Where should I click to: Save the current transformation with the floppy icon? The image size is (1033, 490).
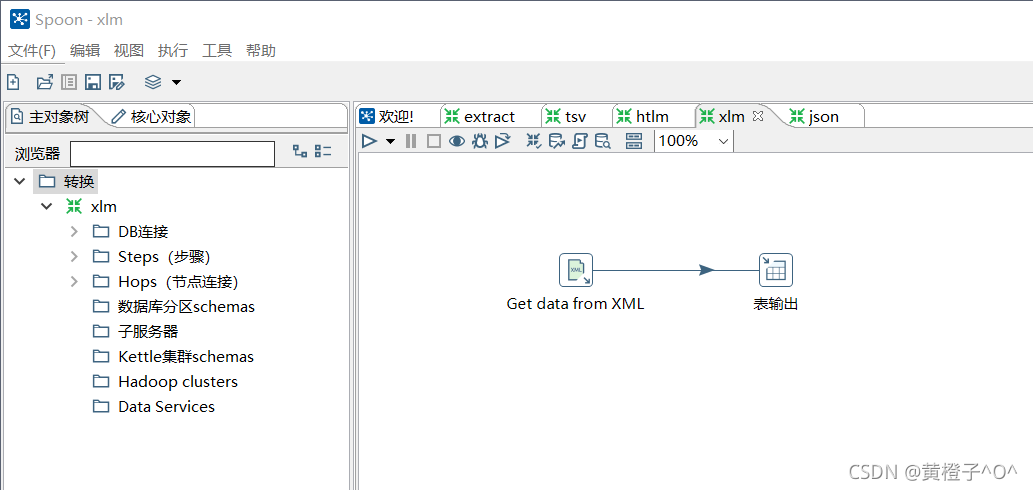pyautogui.click(x=93, y=82)
